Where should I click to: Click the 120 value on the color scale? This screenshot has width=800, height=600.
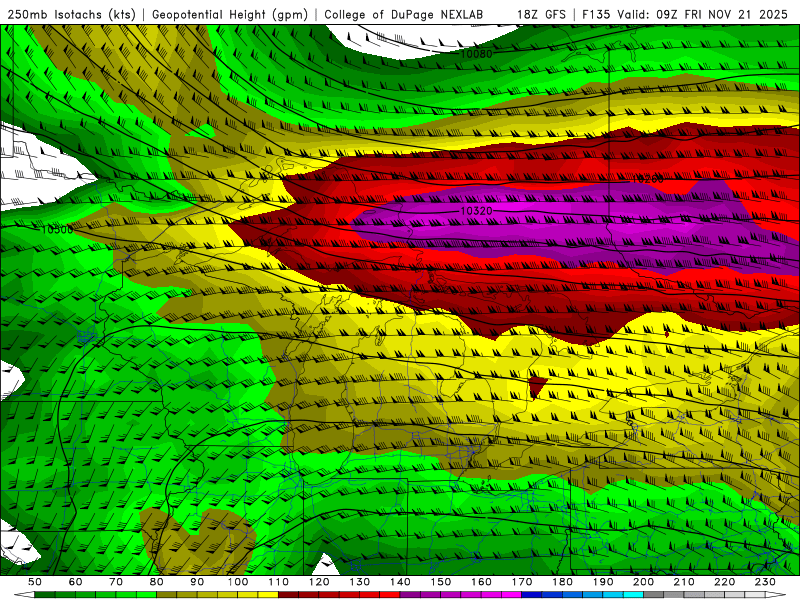319,582
